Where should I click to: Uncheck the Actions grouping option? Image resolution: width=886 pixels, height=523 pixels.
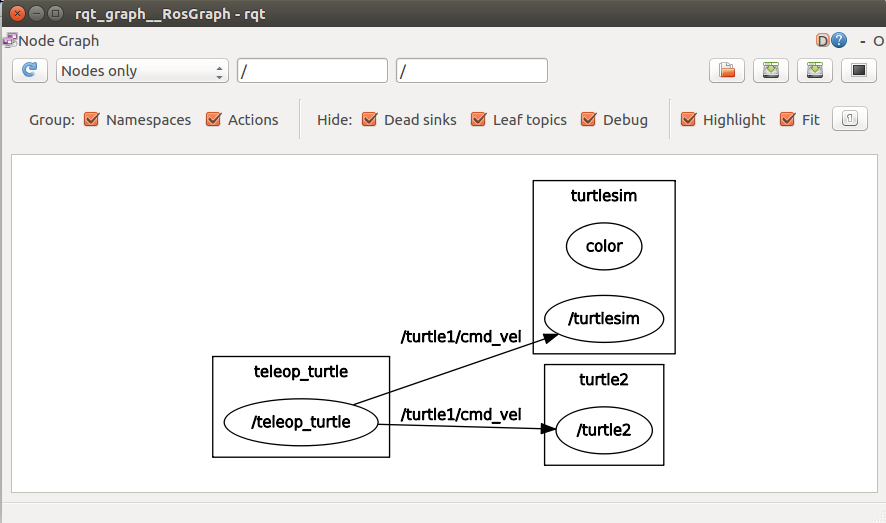point(213,120)
